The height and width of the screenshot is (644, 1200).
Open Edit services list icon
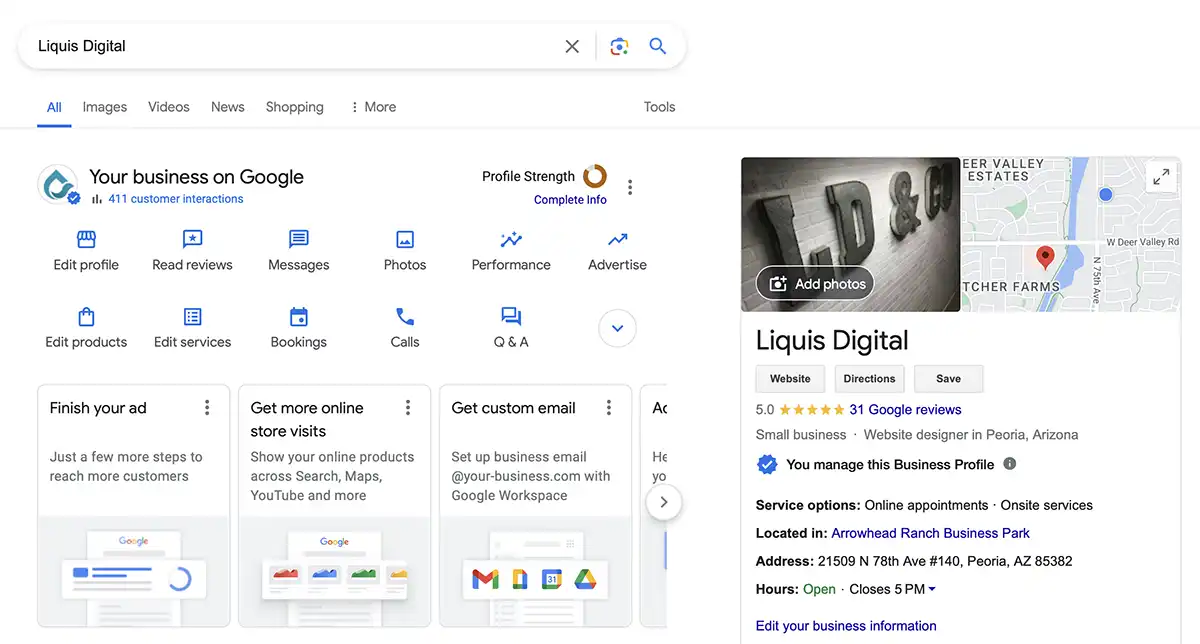click(192, 316)
